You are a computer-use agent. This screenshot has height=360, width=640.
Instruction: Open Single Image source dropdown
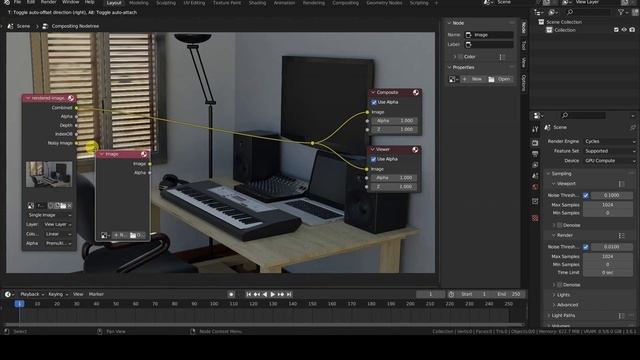[49, 215]
